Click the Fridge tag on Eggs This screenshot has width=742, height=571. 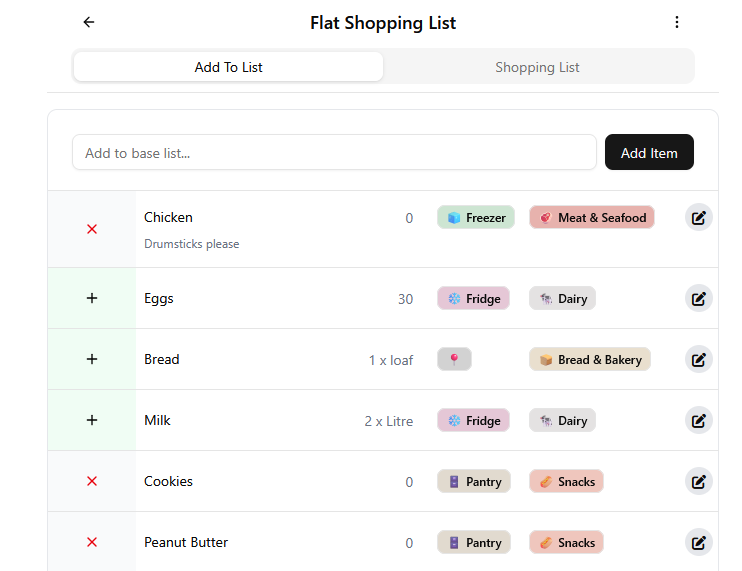point(473,299)
